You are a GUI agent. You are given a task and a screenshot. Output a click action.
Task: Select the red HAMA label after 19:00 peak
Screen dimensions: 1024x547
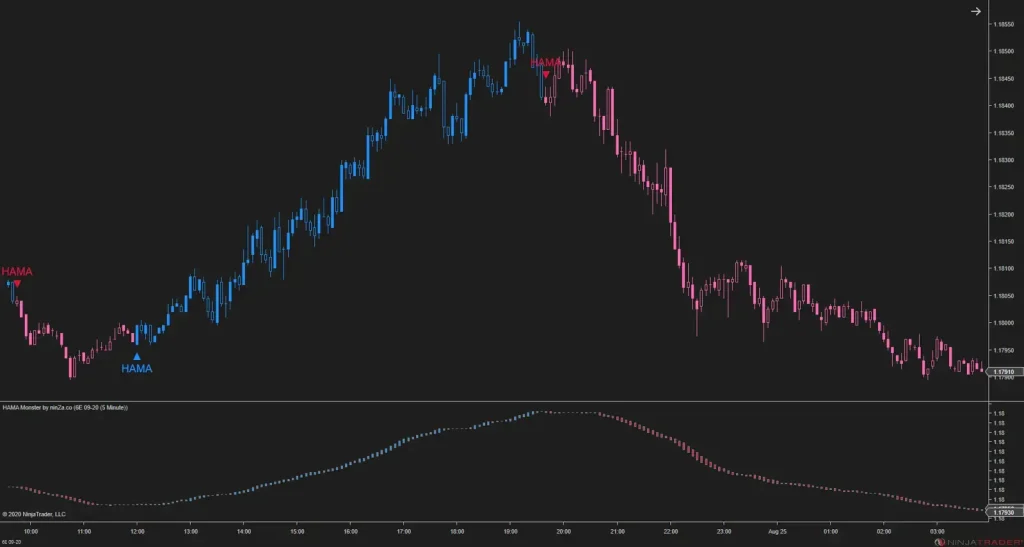pos(545,63)
